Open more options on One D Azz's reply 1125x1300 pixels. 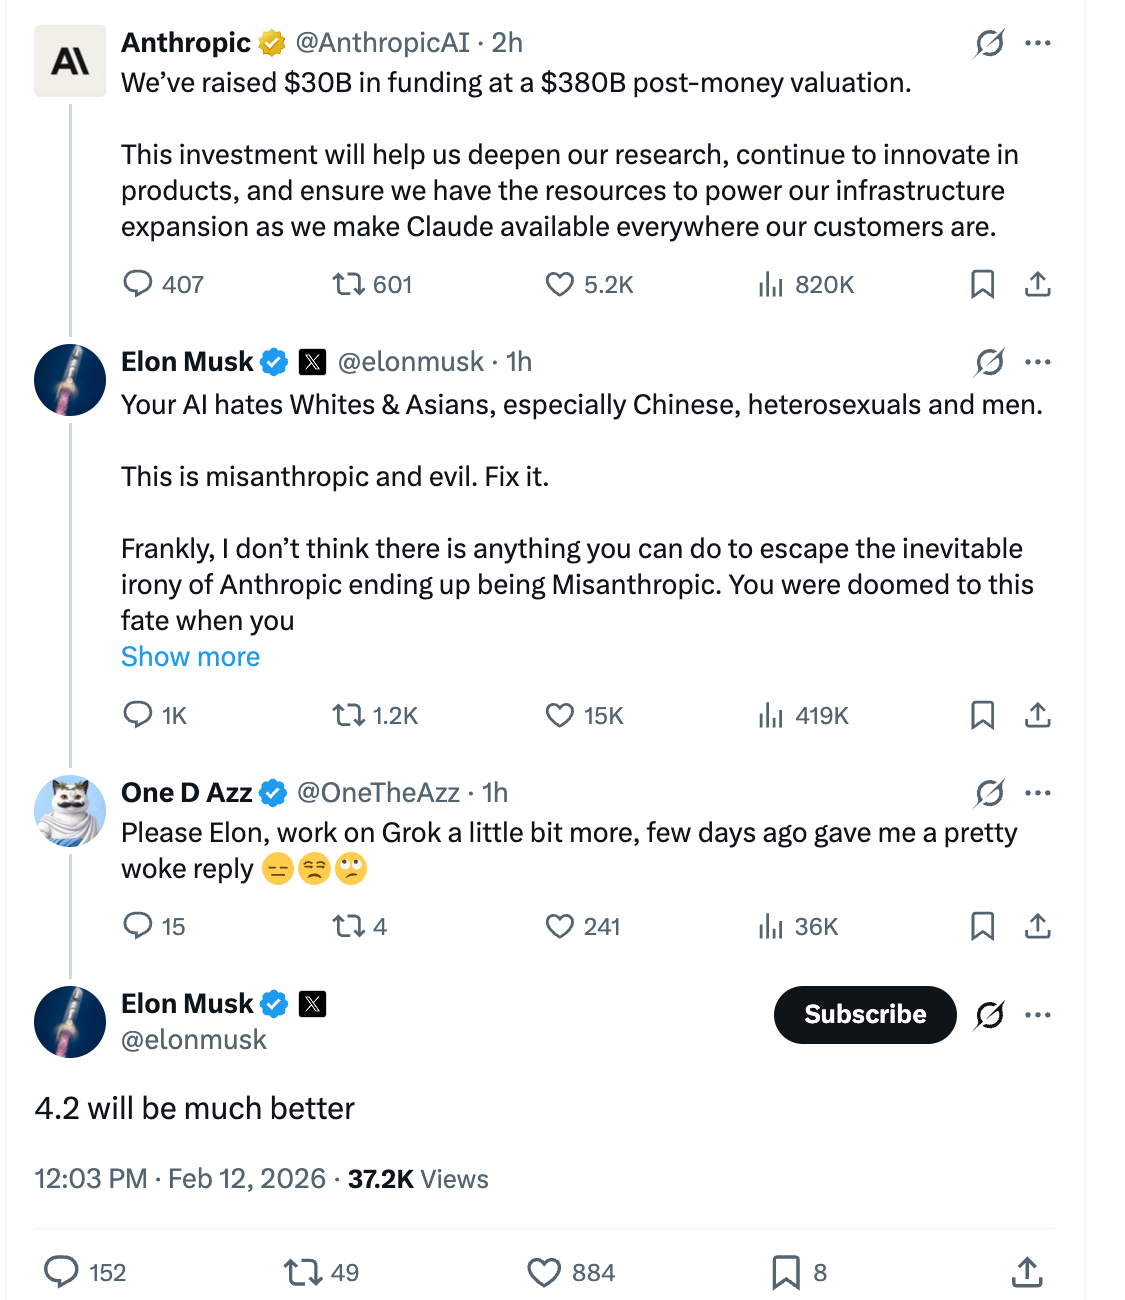[x=1038, y=793]
